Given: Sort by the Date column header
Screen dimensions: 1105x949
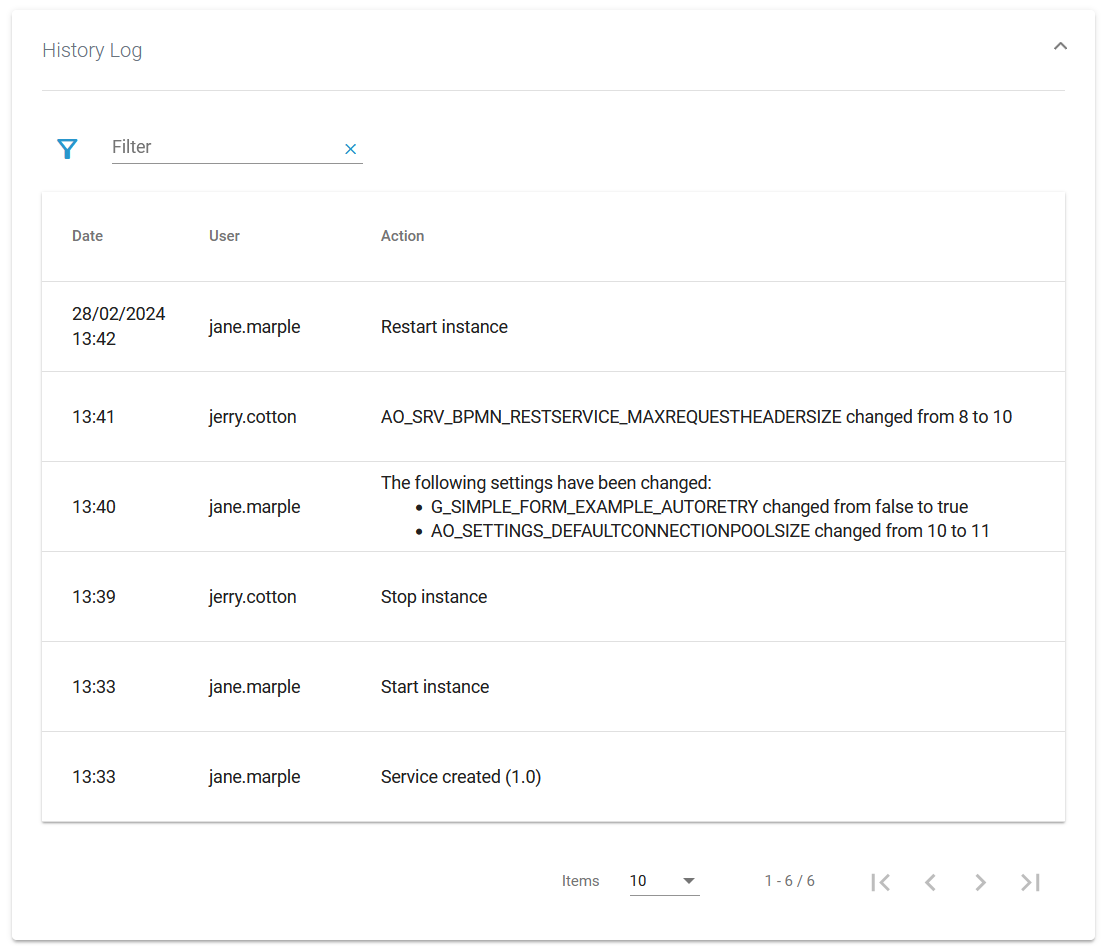Looking at the screenshot, I should 87,236.
